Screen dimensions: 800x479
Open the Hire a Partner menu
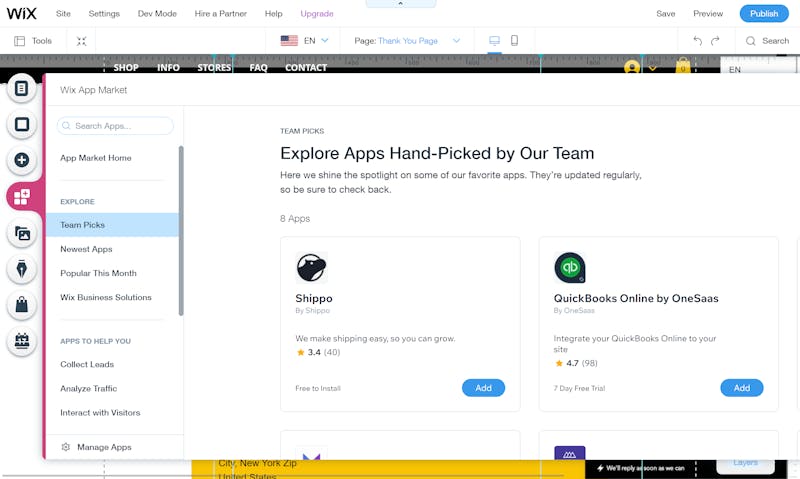[220, 13]
